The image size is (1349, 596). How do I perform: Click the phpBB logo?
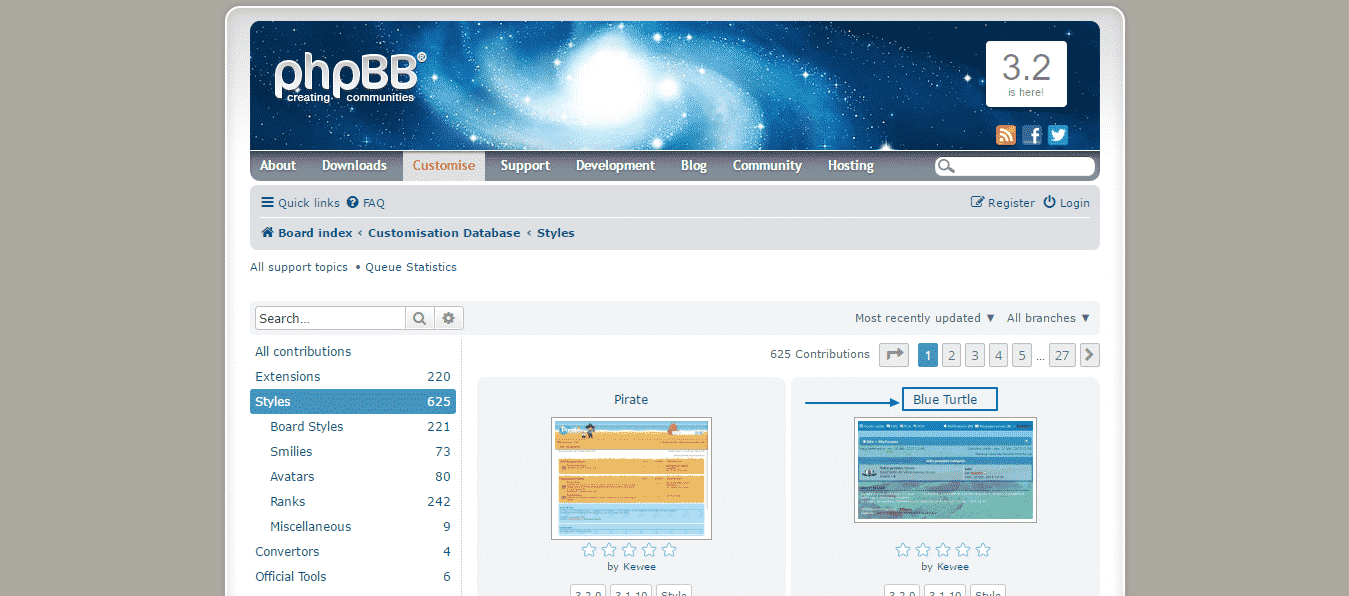pyautogui.click(x=348, y=76)
